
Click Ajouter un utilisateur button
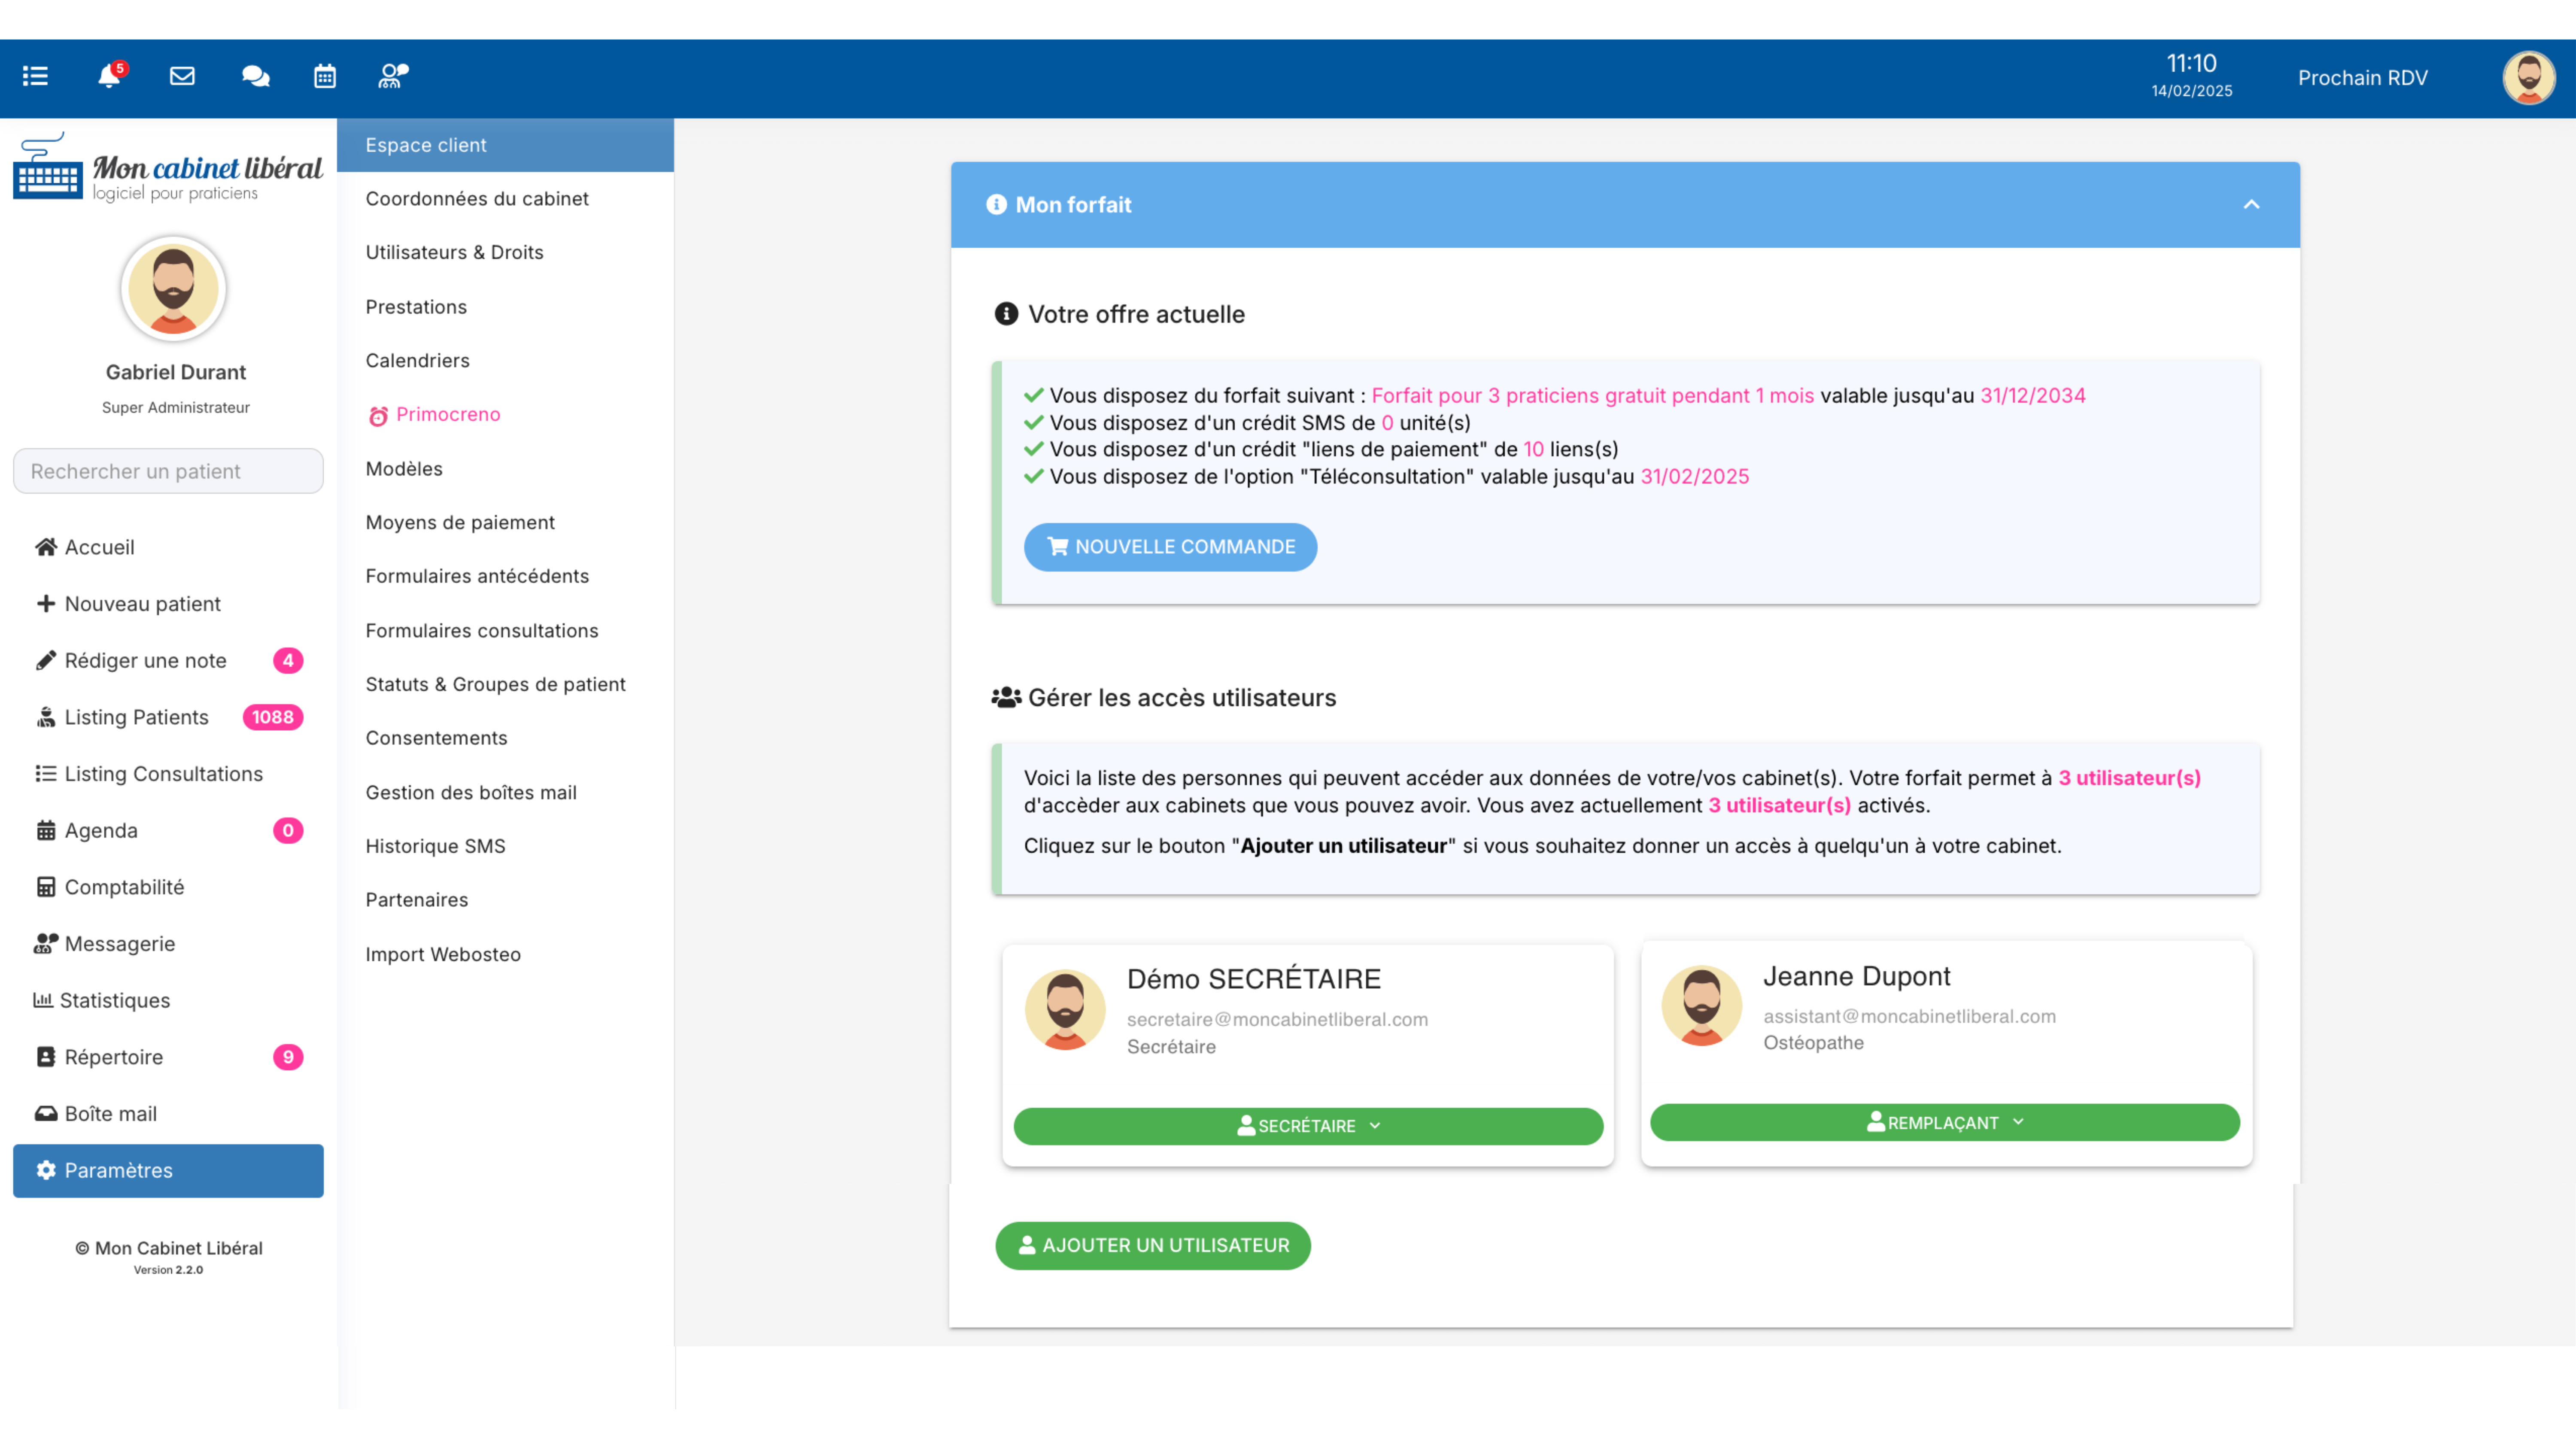(1153, 1246)
